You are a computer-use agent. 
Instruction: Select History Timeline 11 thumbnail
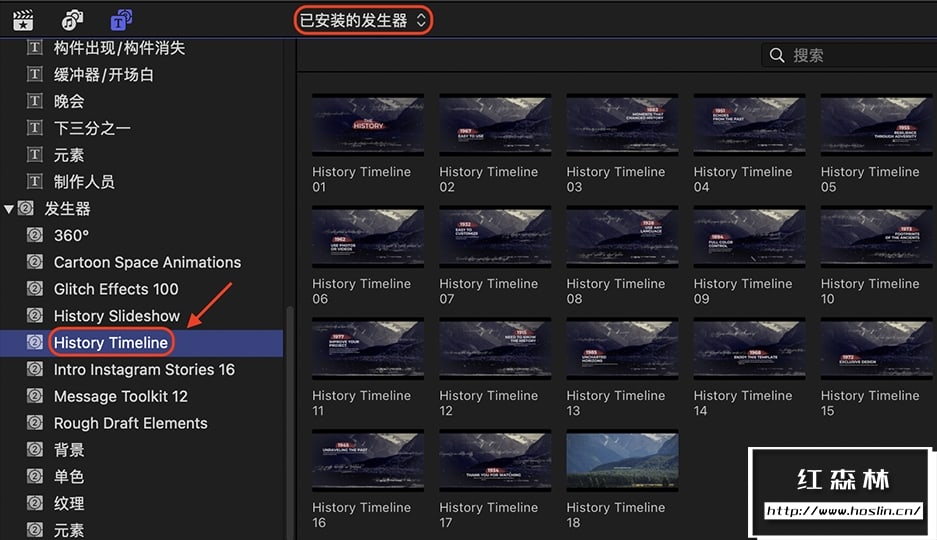point(368,348)
